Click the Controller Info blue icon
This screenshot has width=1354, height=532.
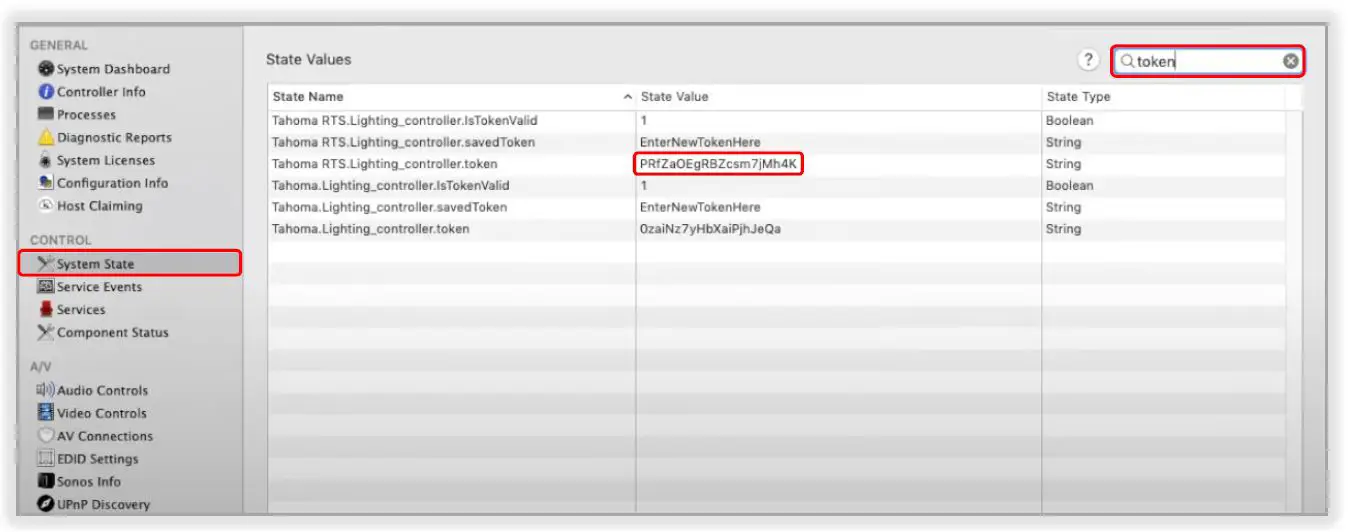[46, 92]
